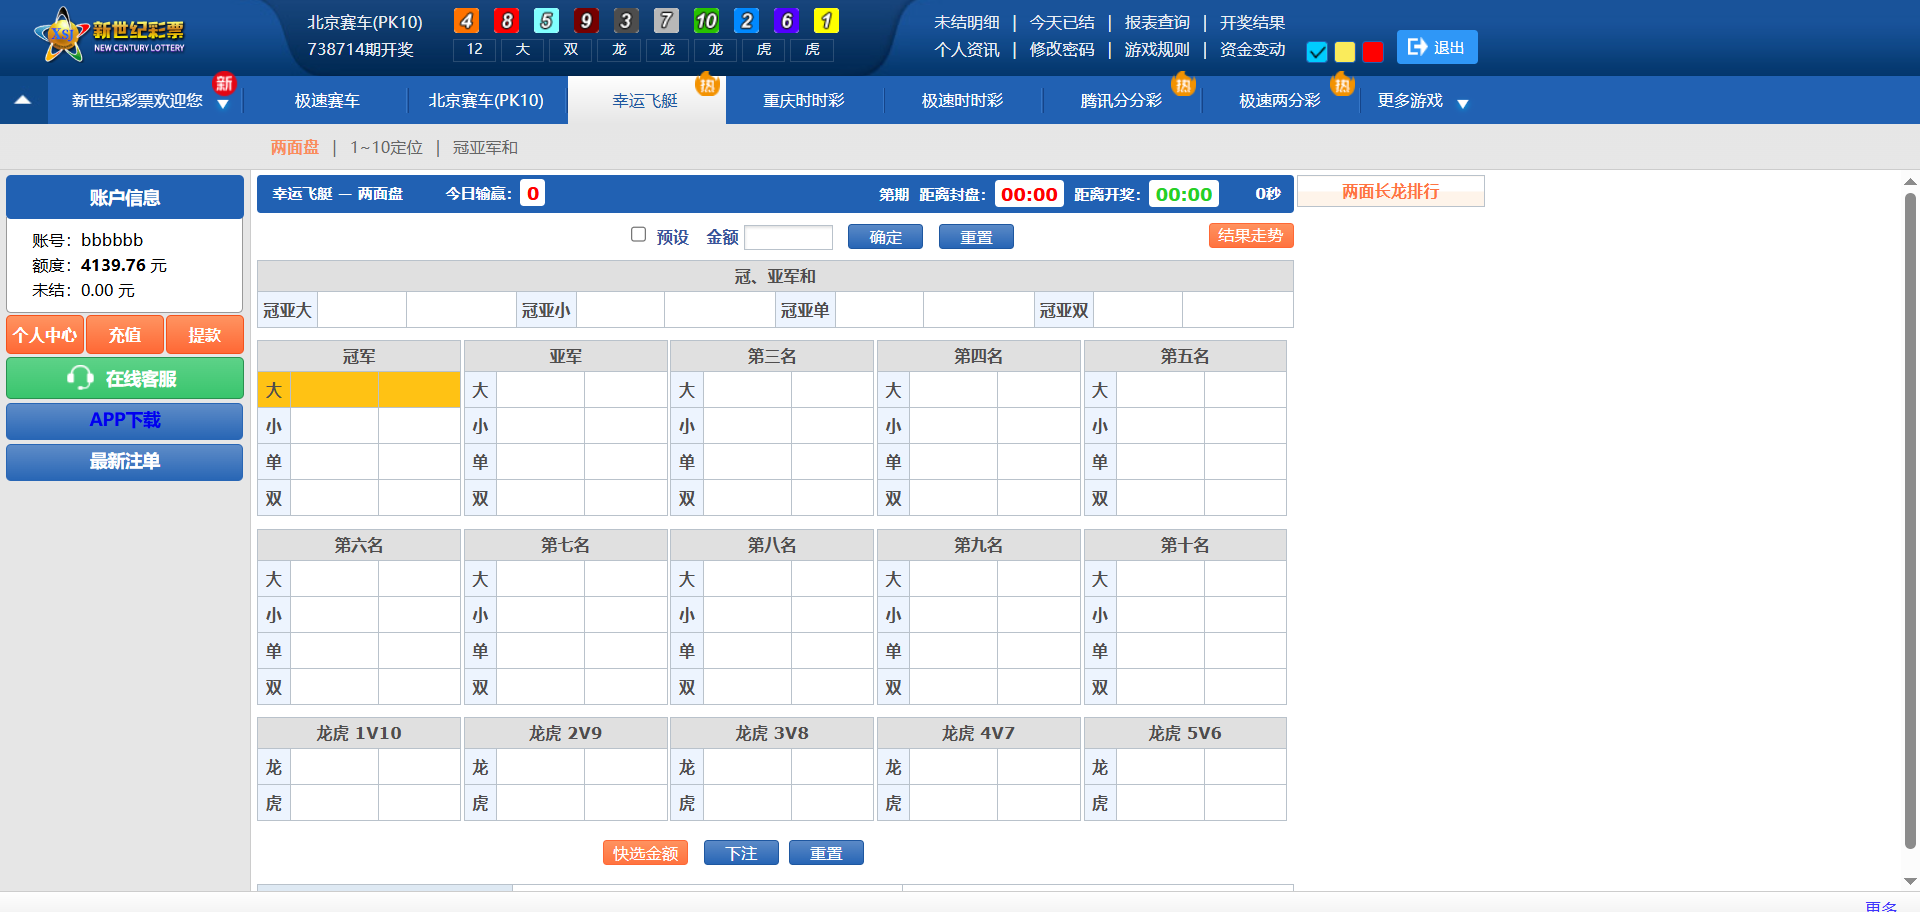The height and width of the screenshot is (912, 1920).
Task: Toggle the 预设 preset checkbox
Action: pyautogui.click(x=638, y=235)
